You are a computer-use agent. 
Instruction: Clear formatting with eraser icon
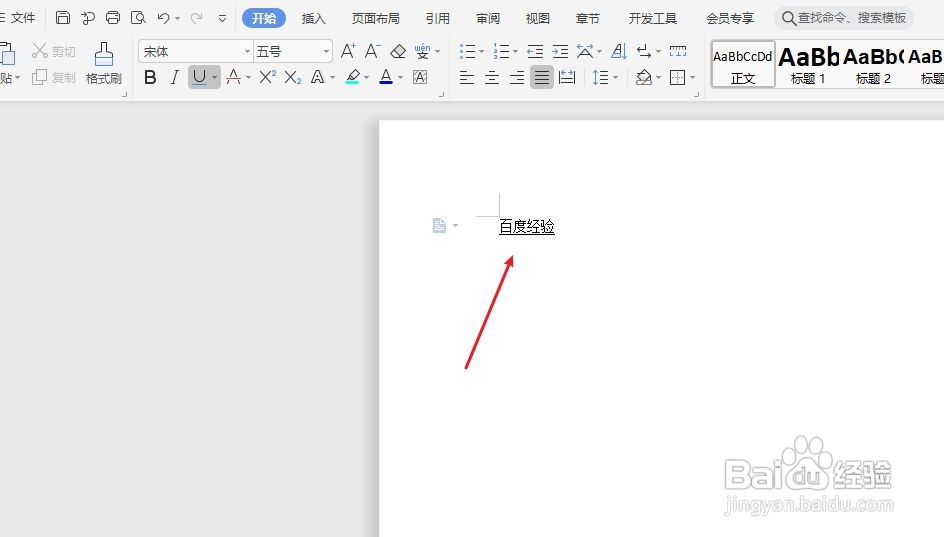[398, 51]
